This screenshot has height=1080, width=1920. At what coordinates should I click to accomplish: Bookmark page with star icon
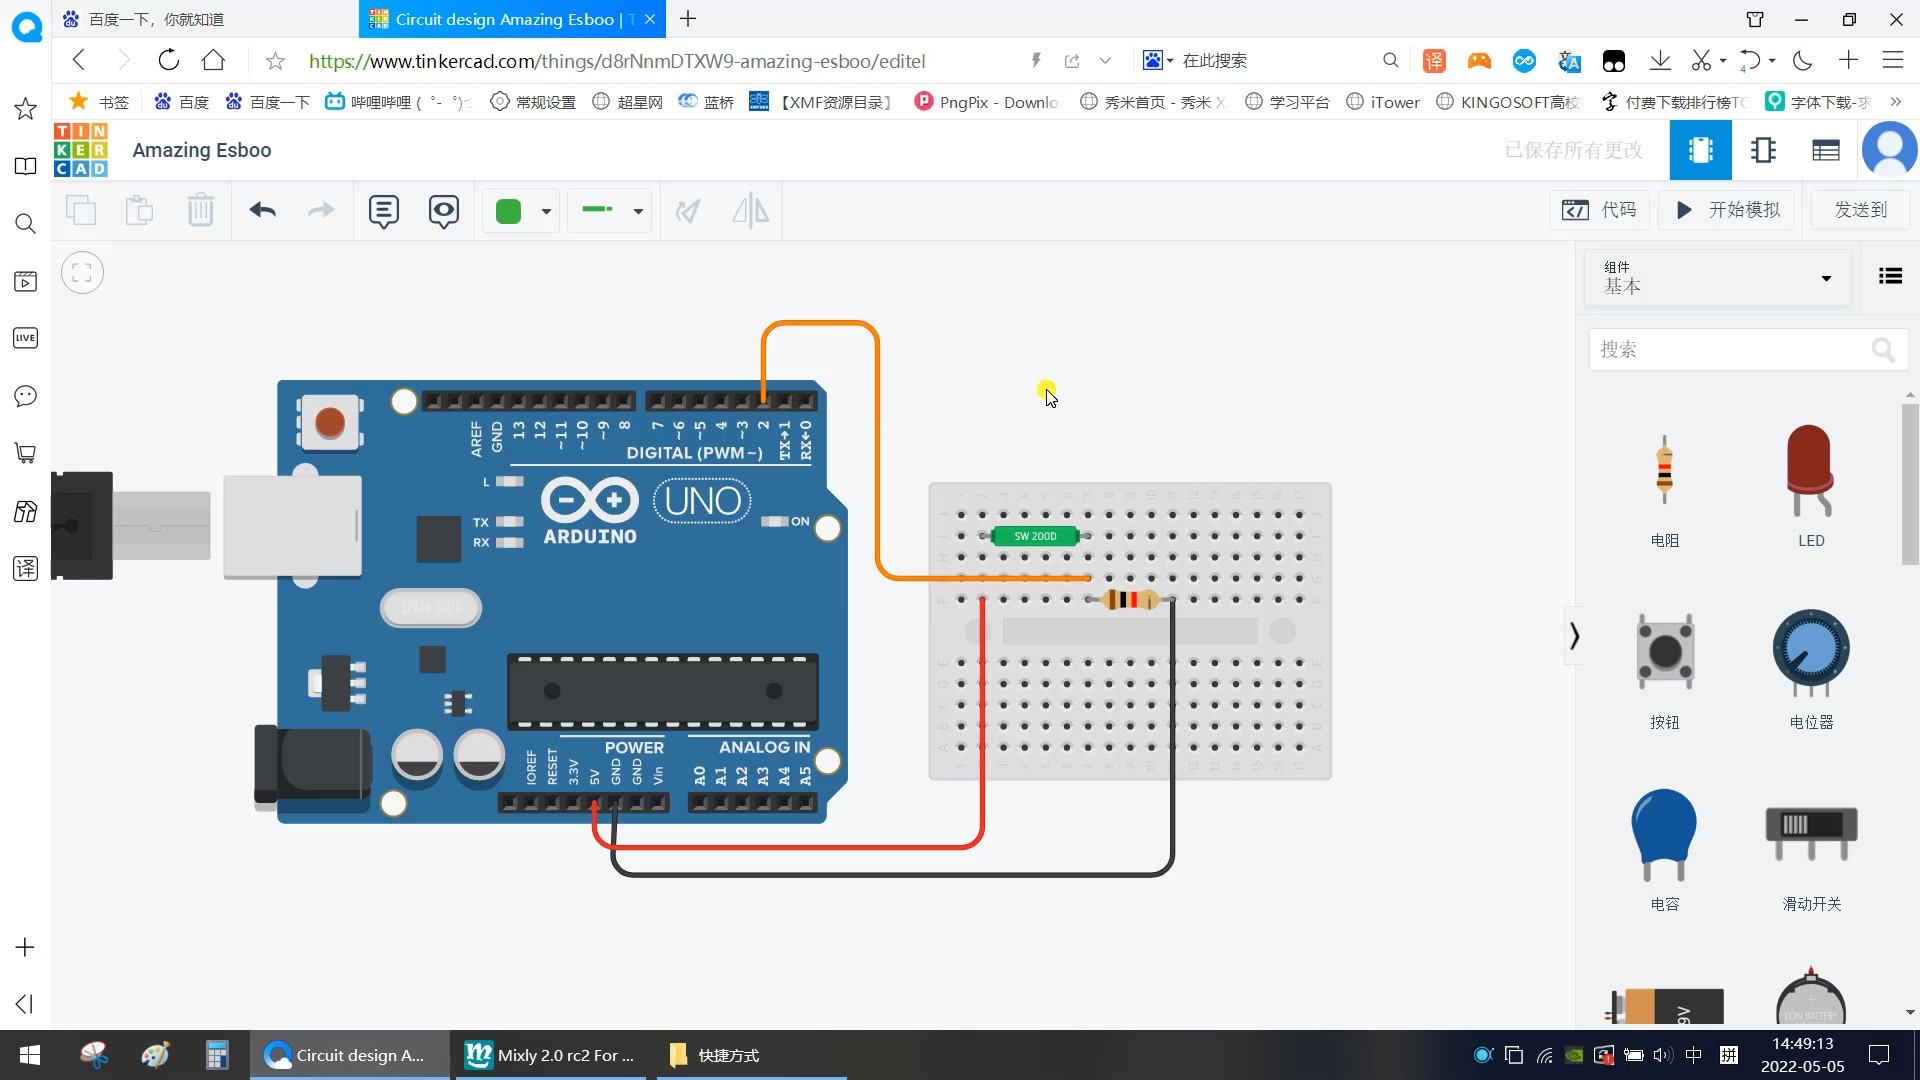[x=275, y=61]
